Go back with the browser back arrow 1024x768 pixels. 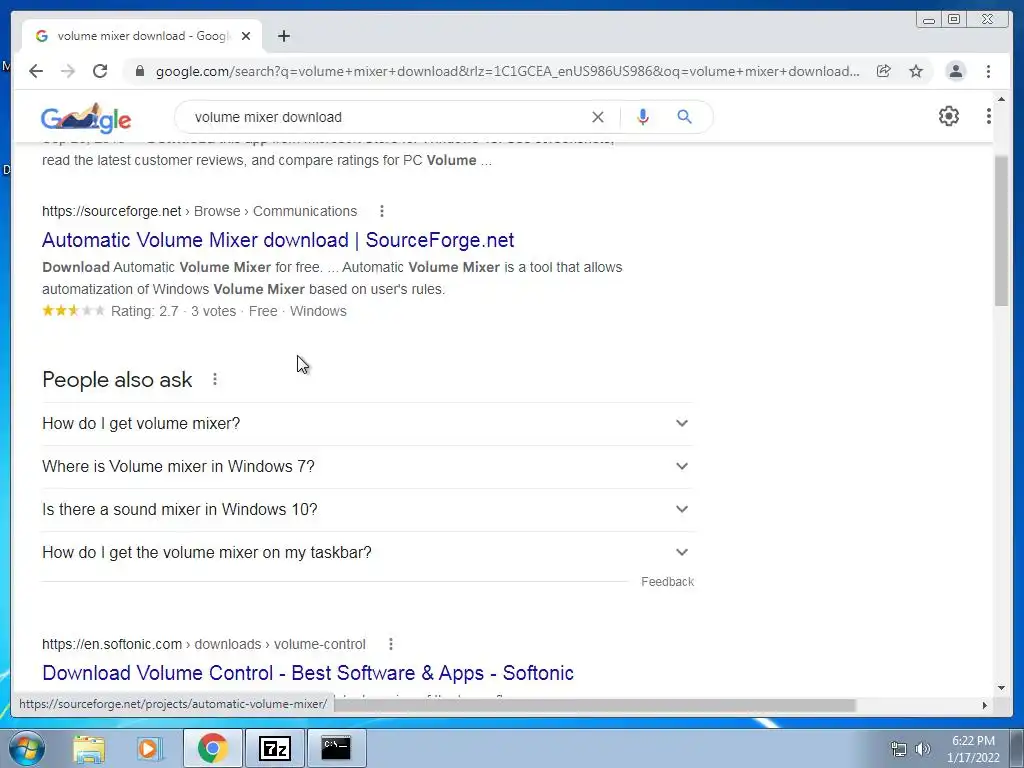click(36, 71)
